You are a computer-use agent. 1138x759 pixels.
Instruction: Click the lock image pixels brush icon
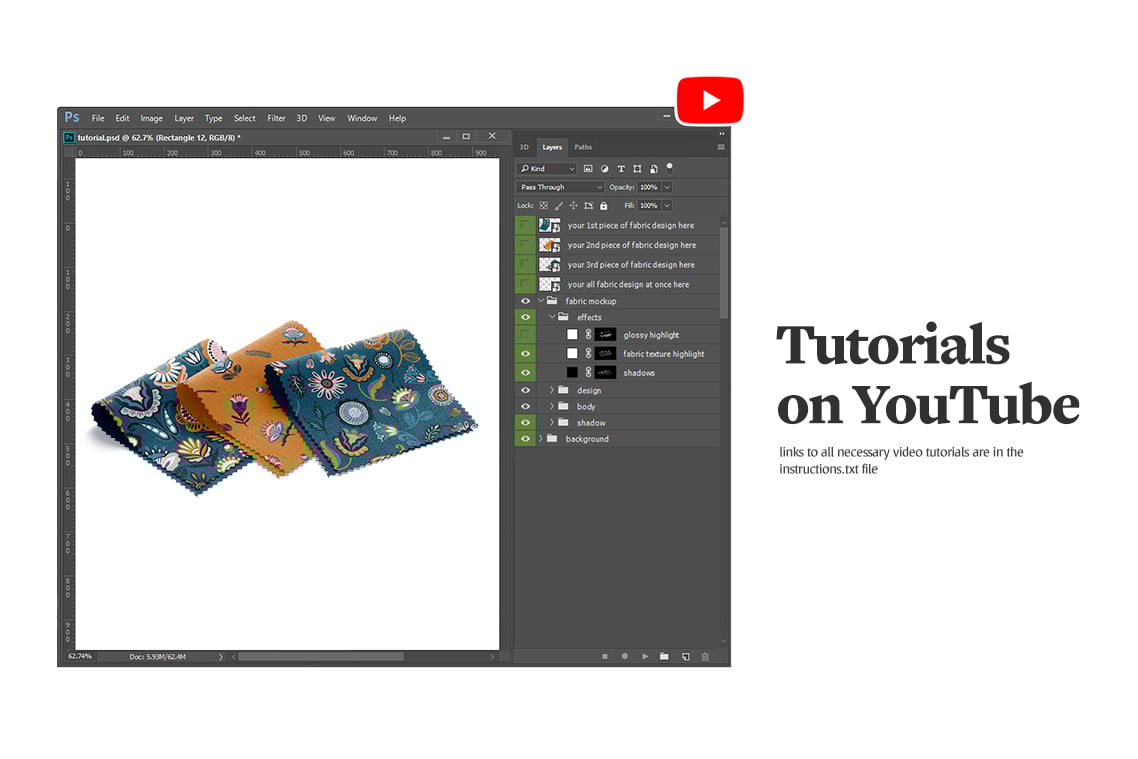click(x=558, y=206)
